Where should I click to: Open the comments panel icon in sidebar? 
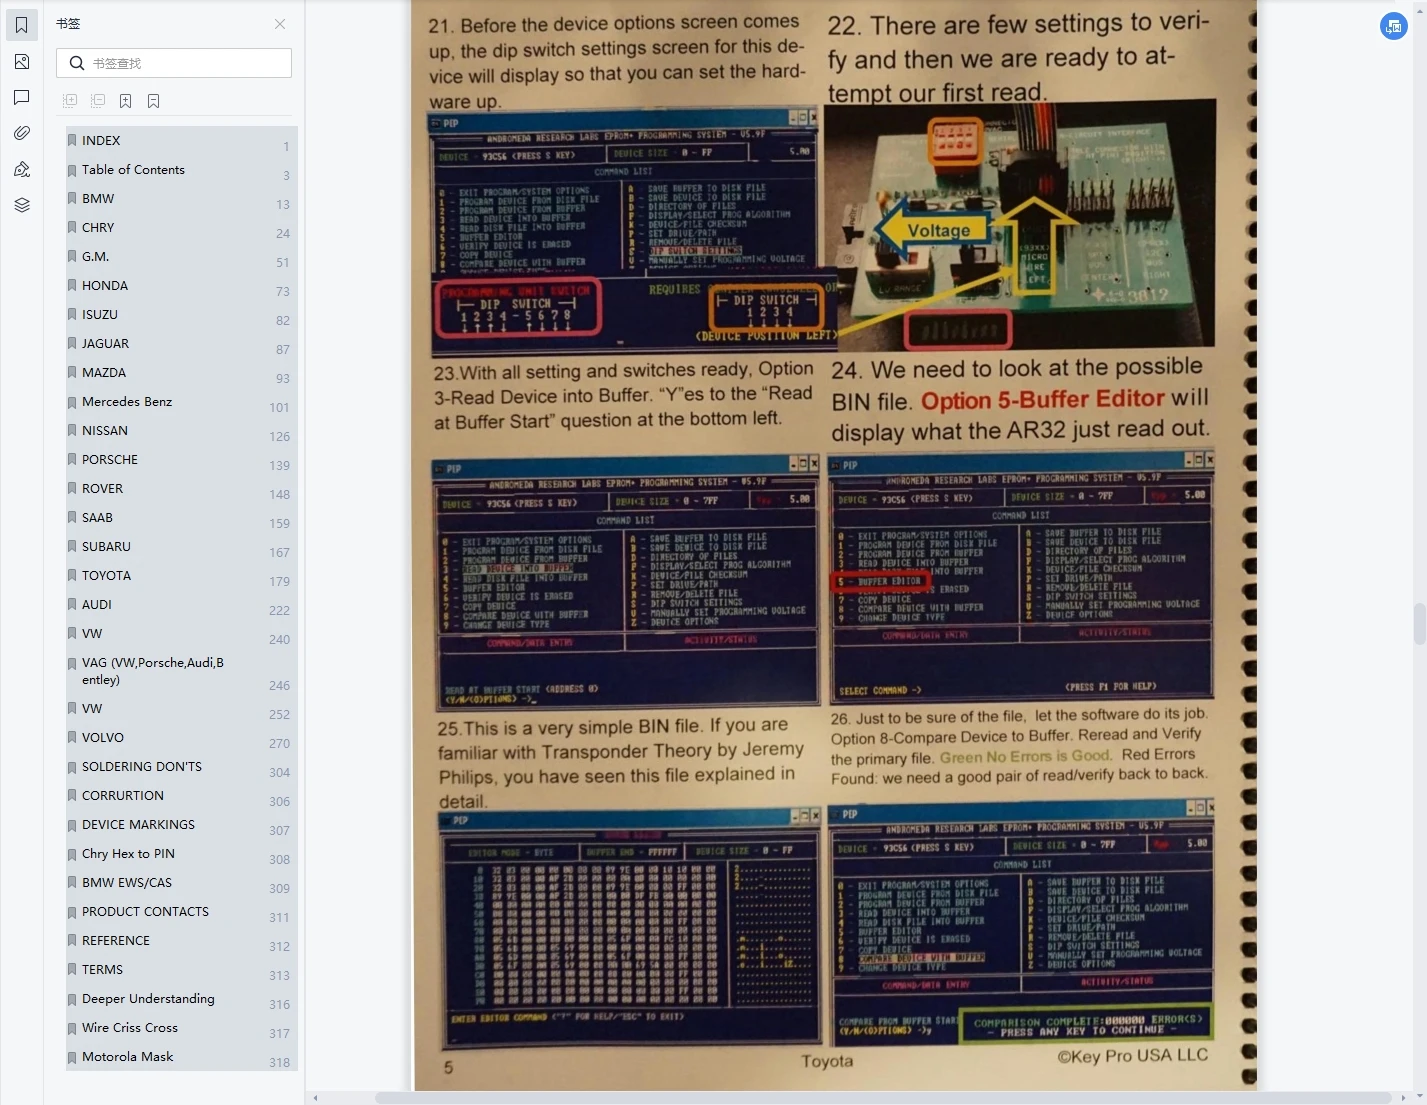21,97
